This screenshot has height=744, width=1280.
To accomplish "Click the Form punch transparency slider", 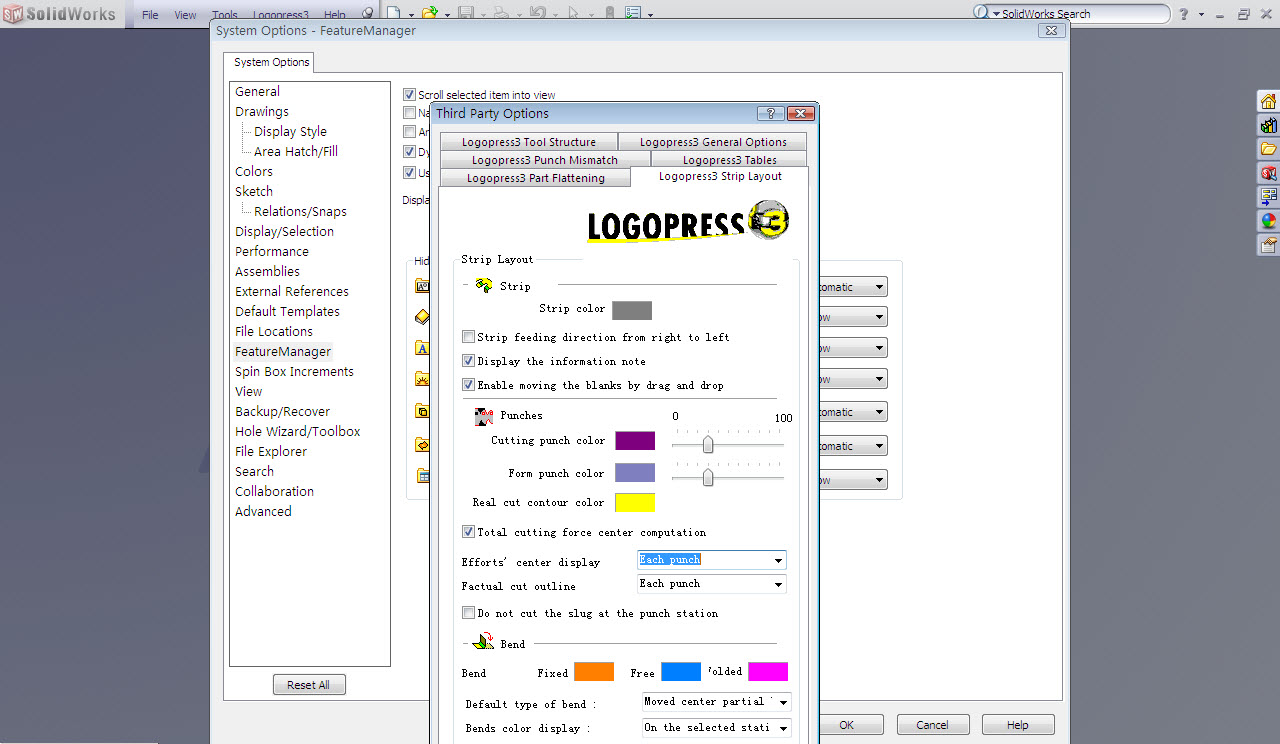I will tap(707, 477).
